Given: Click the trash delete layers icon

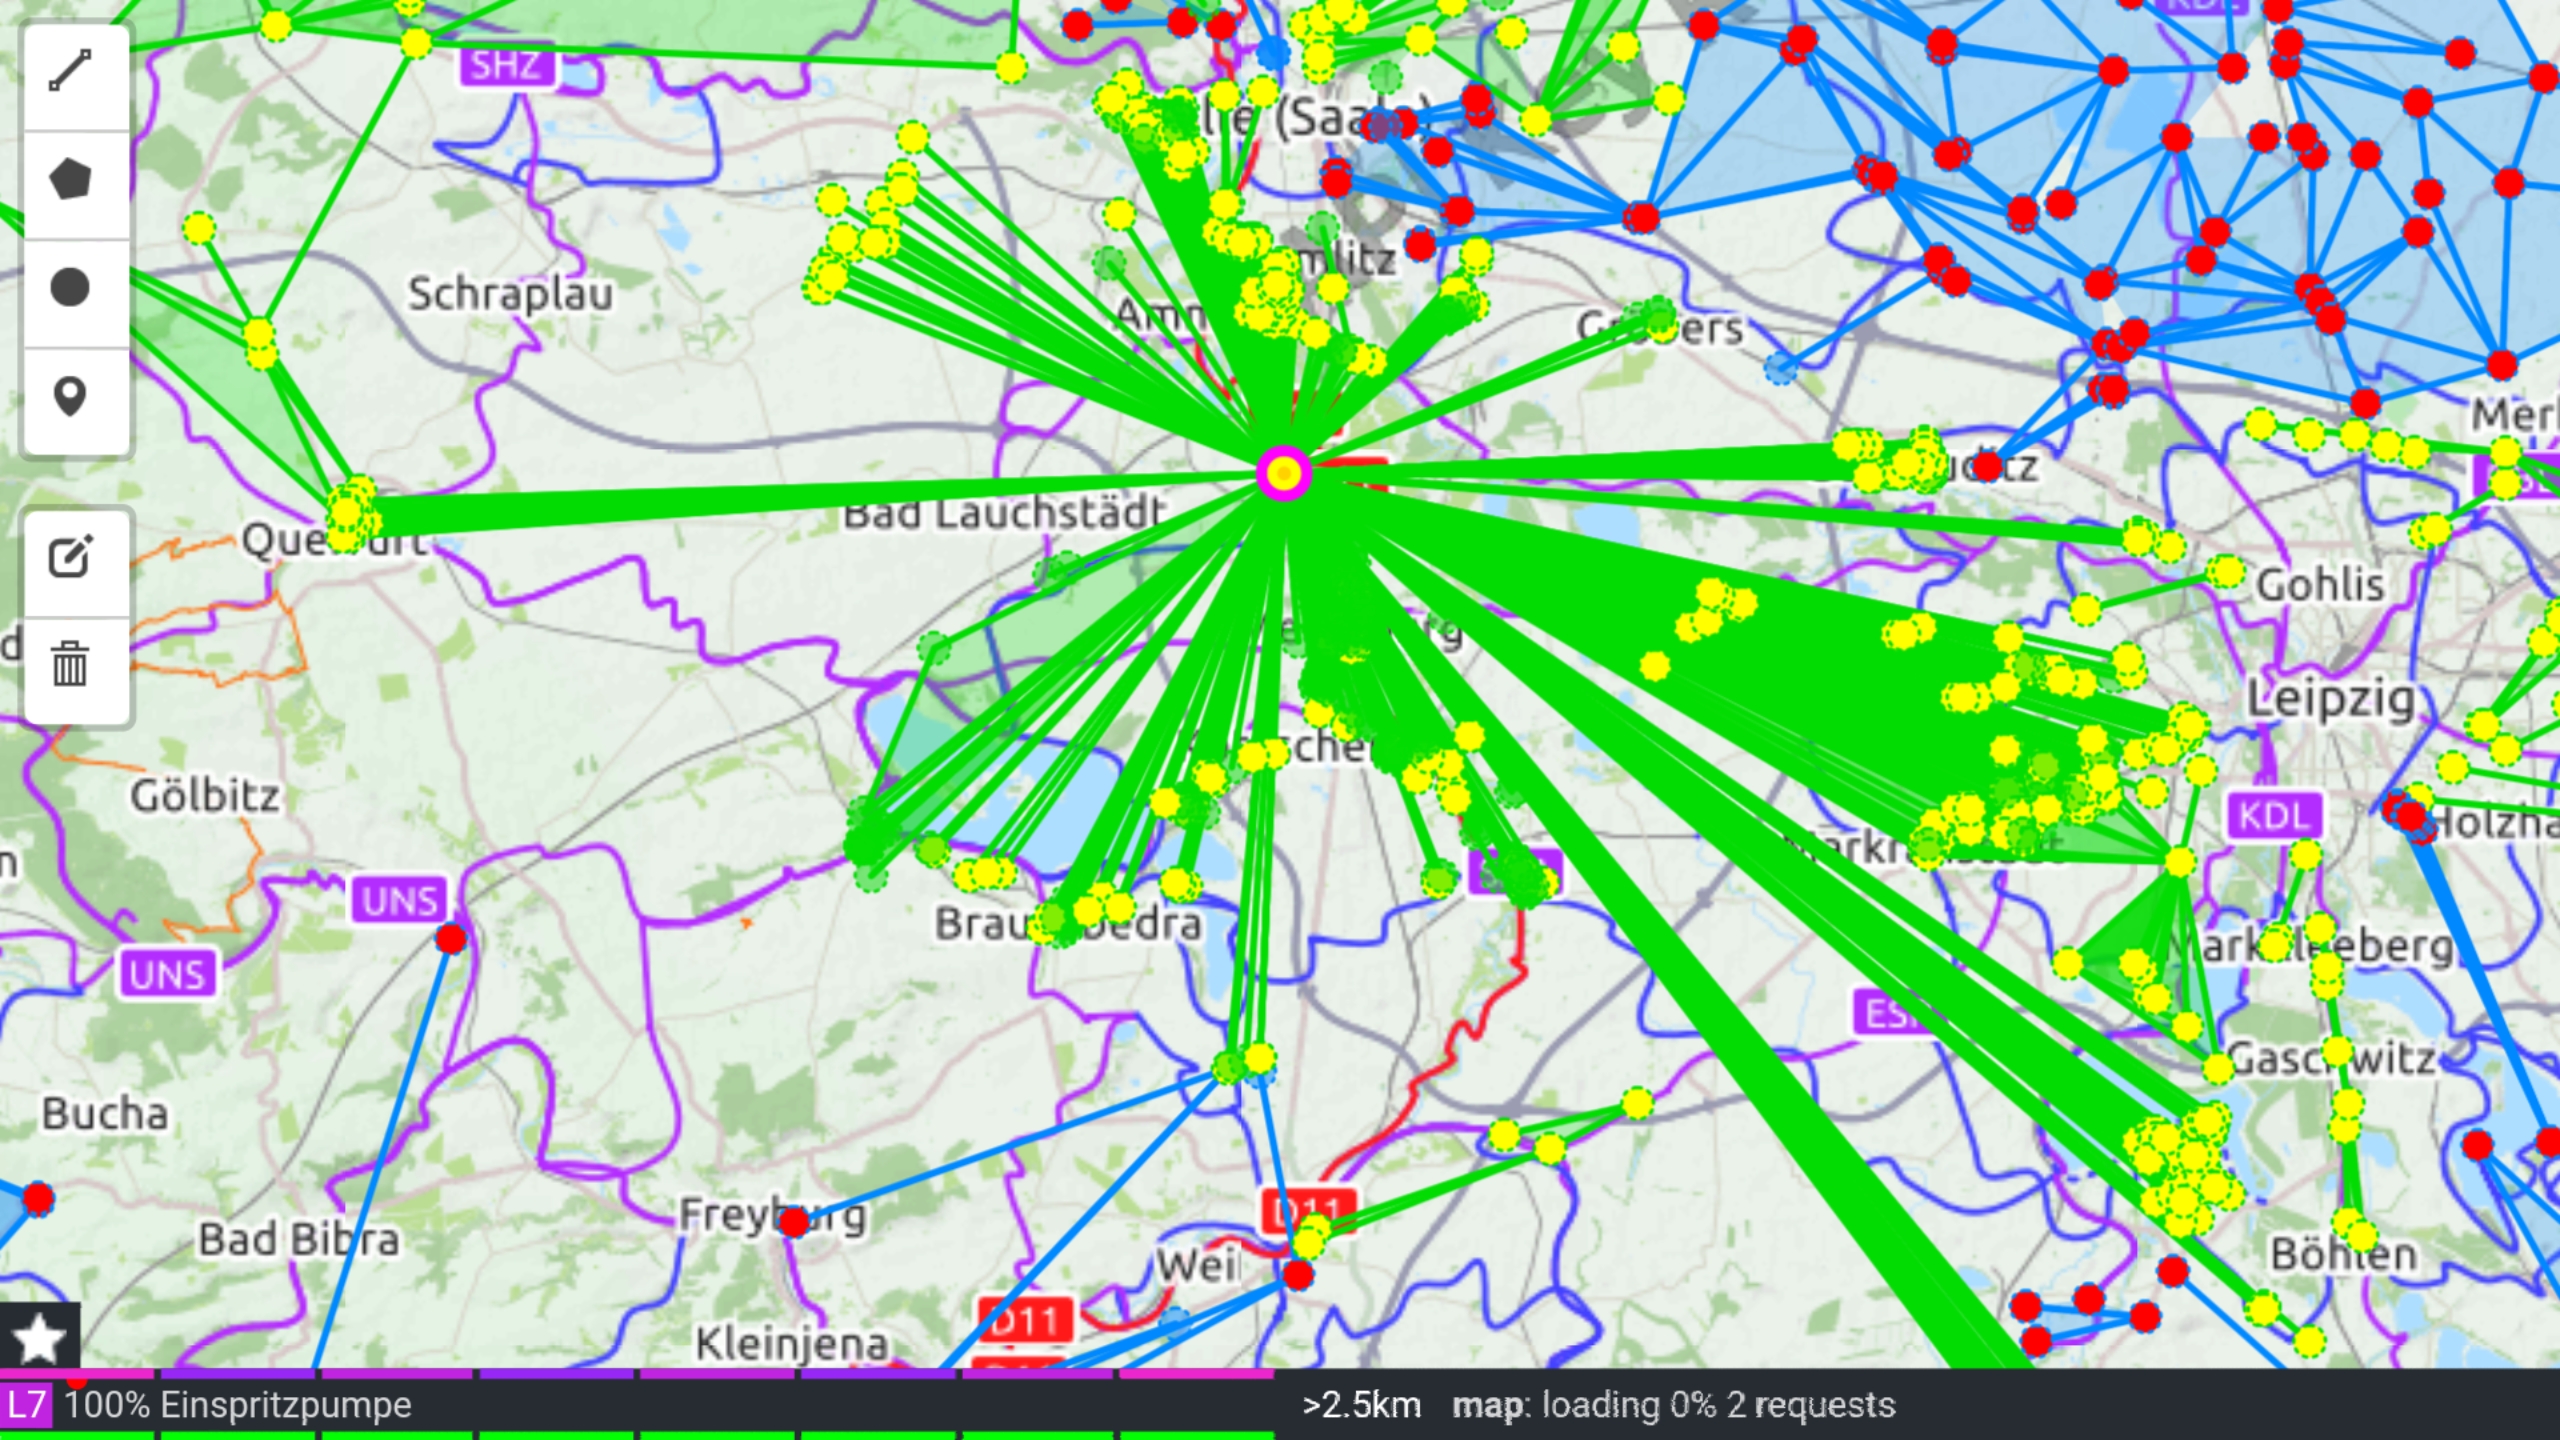Looking at the screenshot, I should pos(70,665).
